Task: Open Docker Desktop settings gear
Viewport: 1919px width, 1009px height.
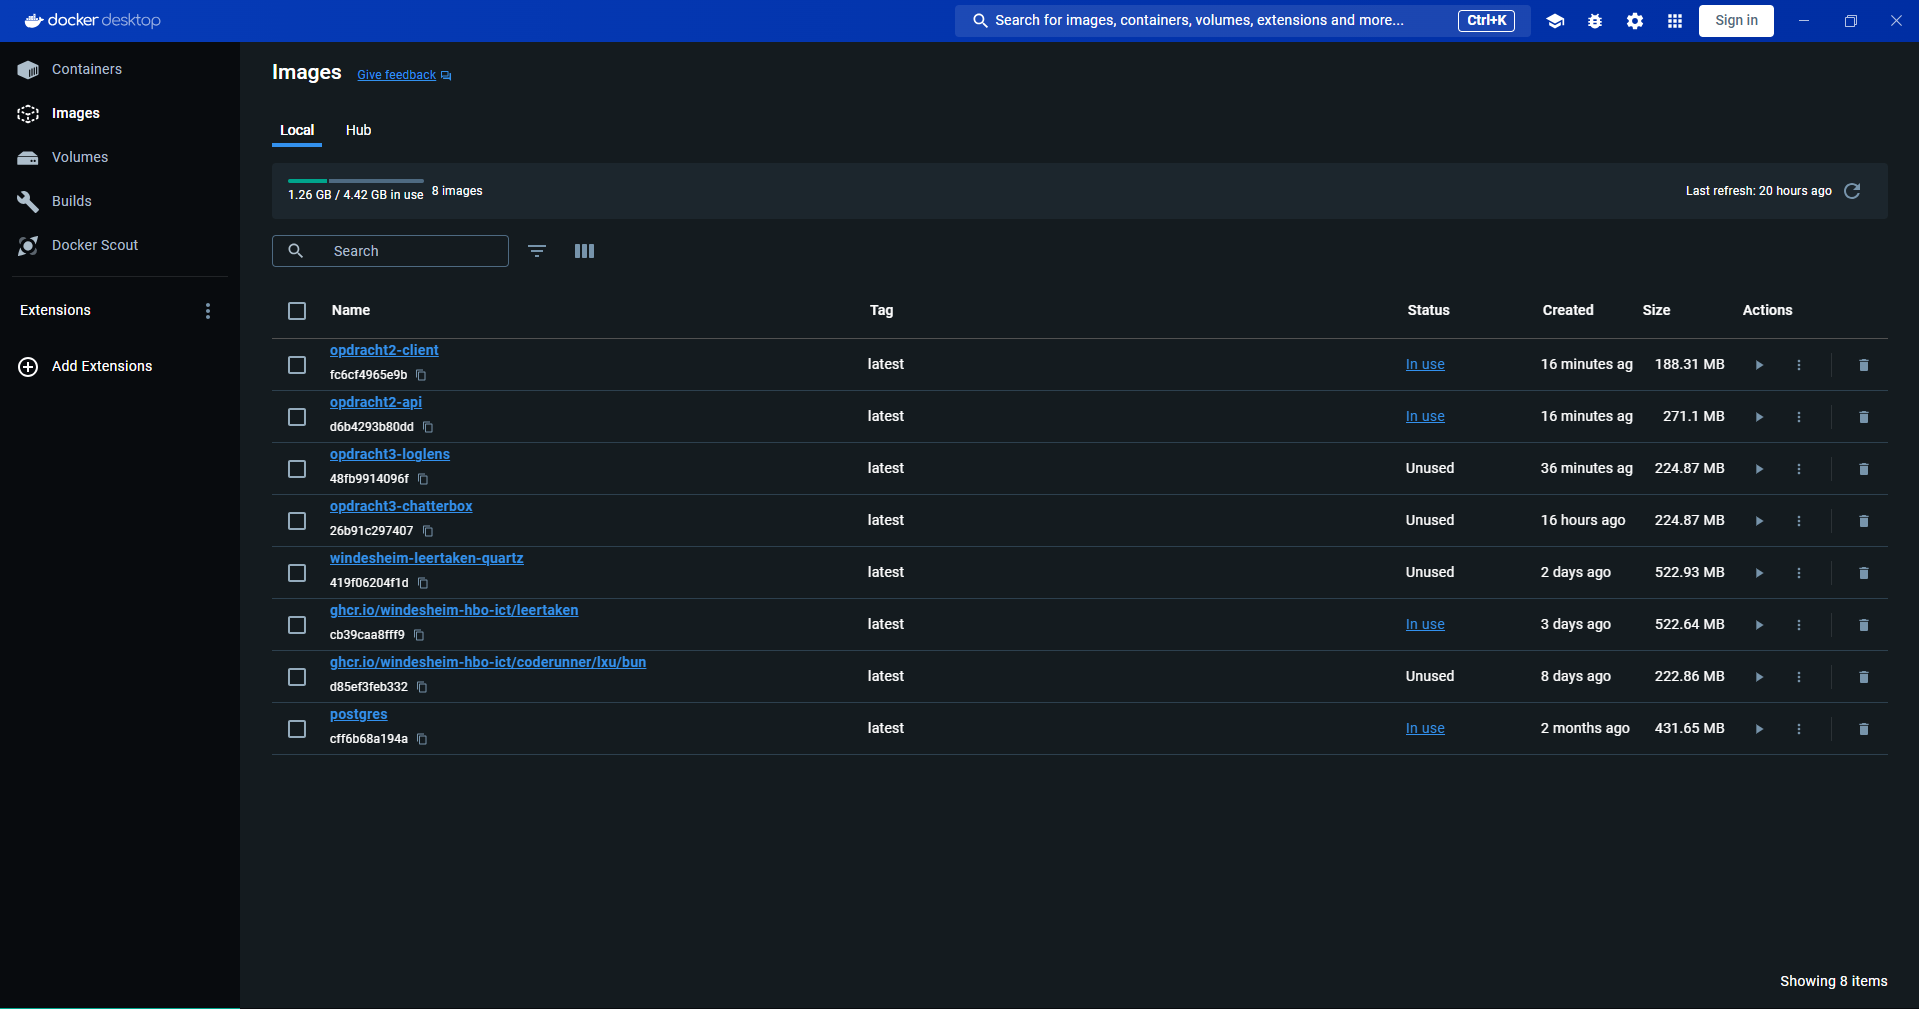Action: 1635,21
